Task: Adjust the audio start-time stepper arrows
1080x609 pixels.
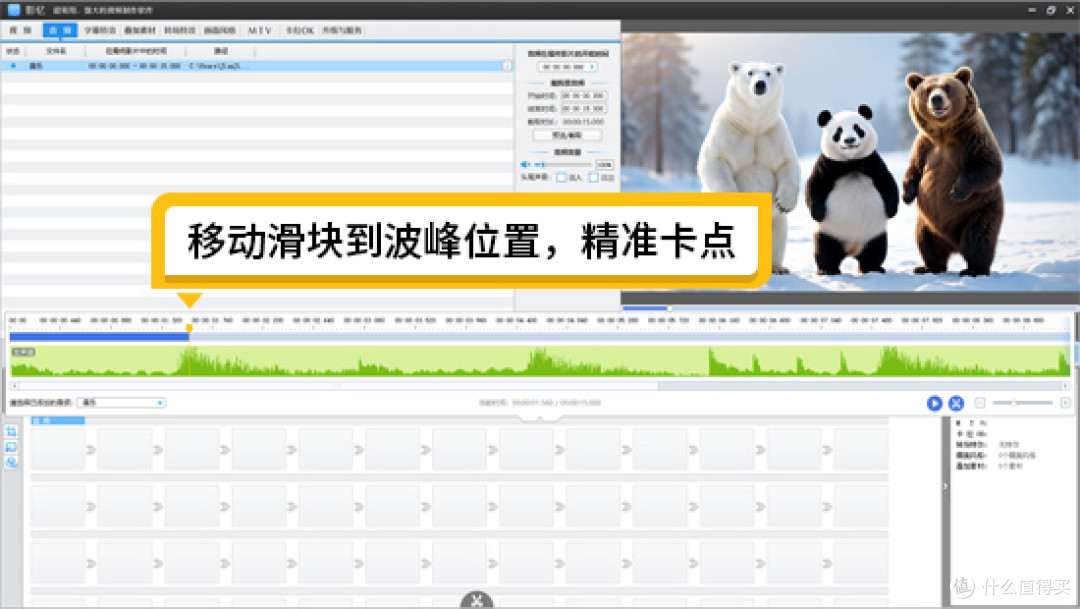Action: pos(592,68)
